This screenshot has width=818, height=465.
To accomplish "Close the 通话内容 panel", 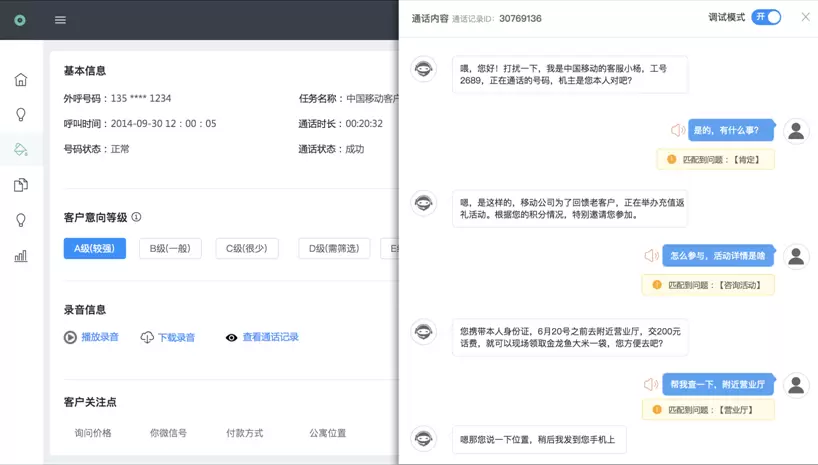I will tap(805, 17).
